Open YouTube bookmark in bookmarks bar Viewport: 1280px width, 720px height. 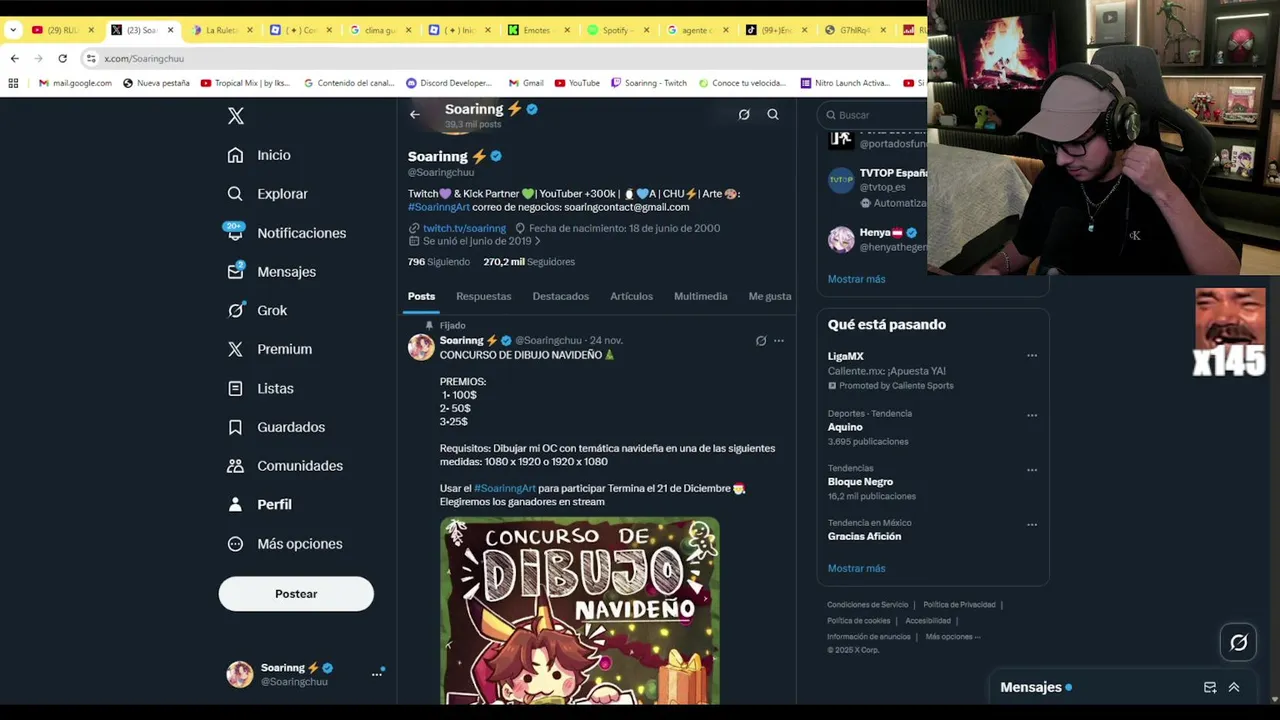tap(577, 83)
